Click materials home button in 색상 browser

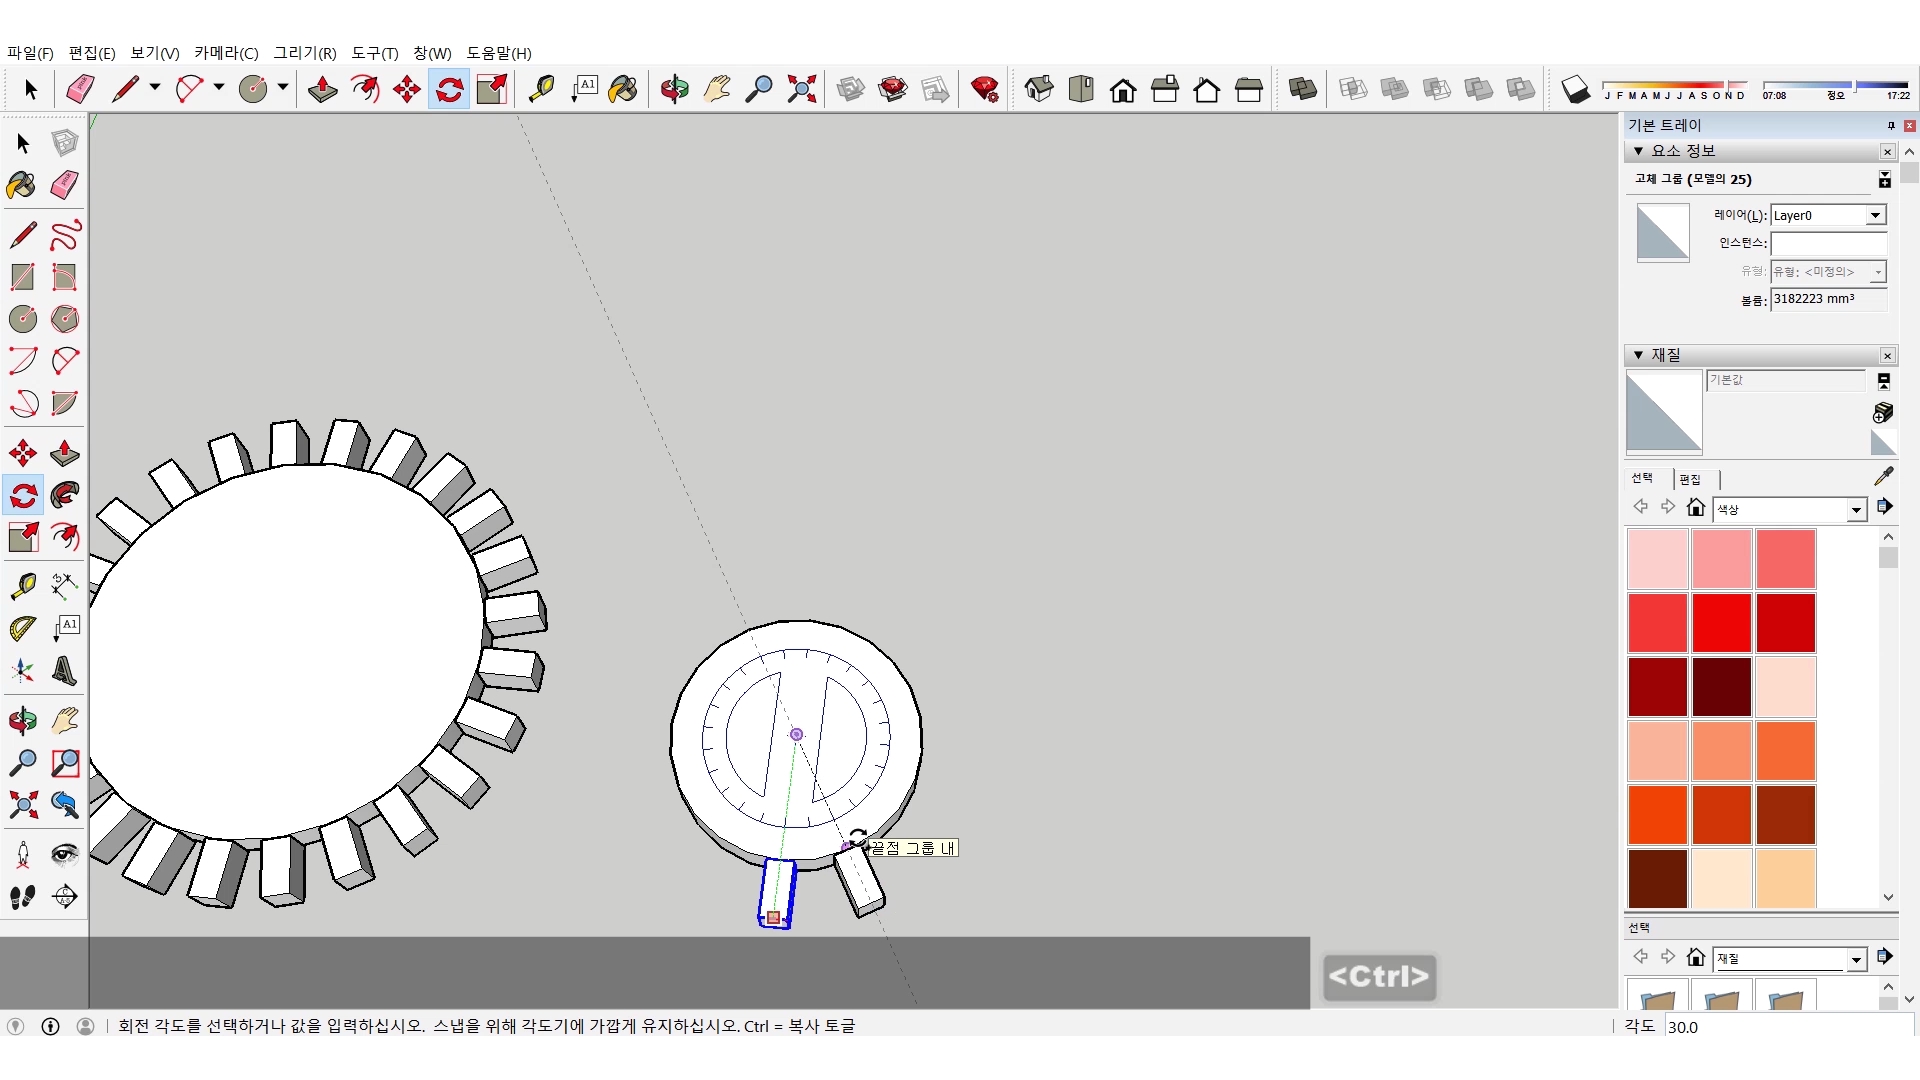(1695, 508)
